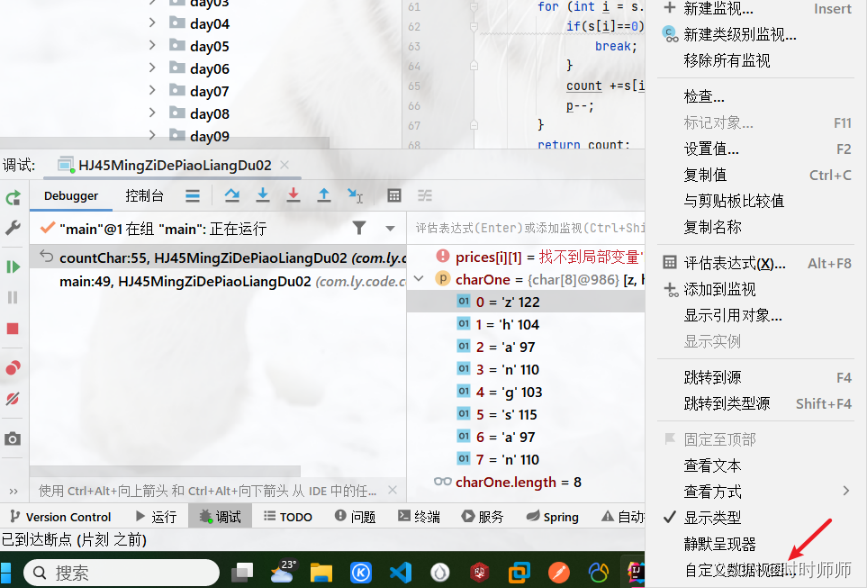Choose 添加到监视 menu entry
The height and width of the screenshot is (588, 867).
pyautogui.click(x=756, y=289)
